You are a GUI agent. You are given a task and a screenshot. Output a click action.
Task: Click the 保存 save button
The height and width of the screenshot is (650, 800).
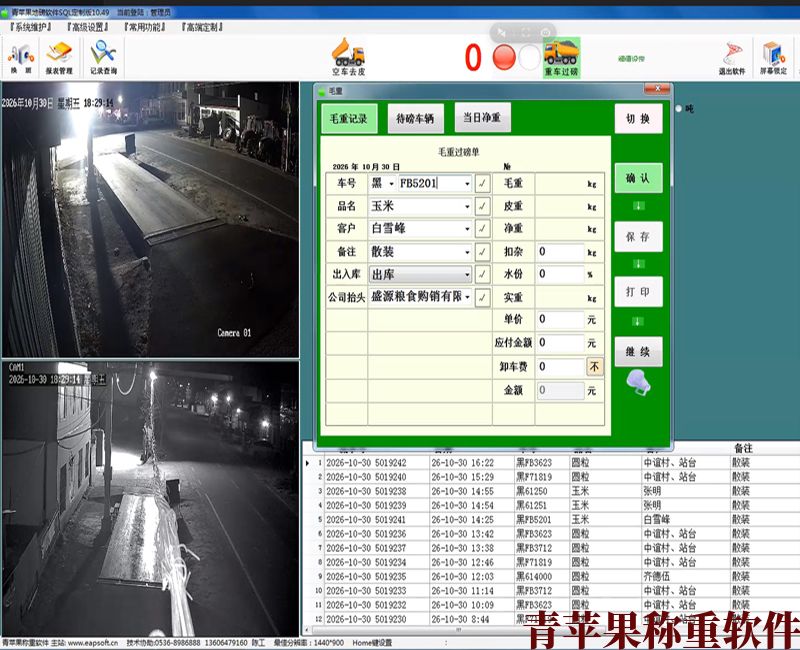(x=638, y=237)
